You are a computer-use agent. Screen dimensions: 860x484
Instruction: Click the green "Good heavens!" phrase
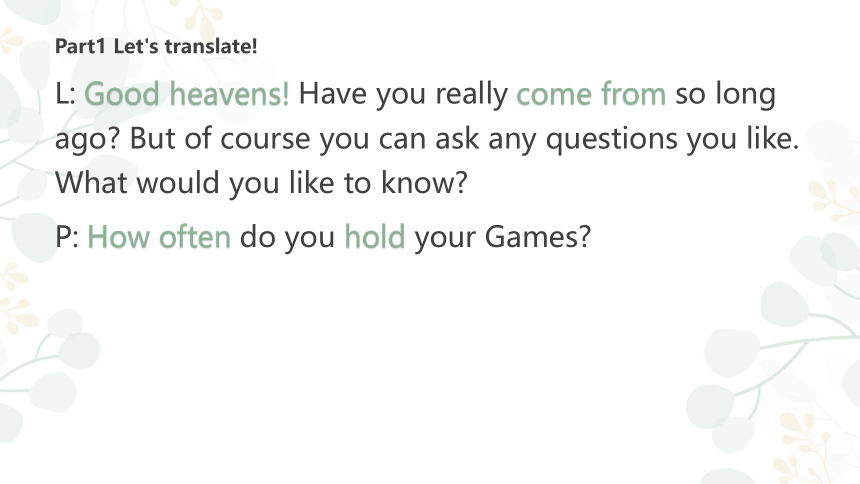click(186, 93)
